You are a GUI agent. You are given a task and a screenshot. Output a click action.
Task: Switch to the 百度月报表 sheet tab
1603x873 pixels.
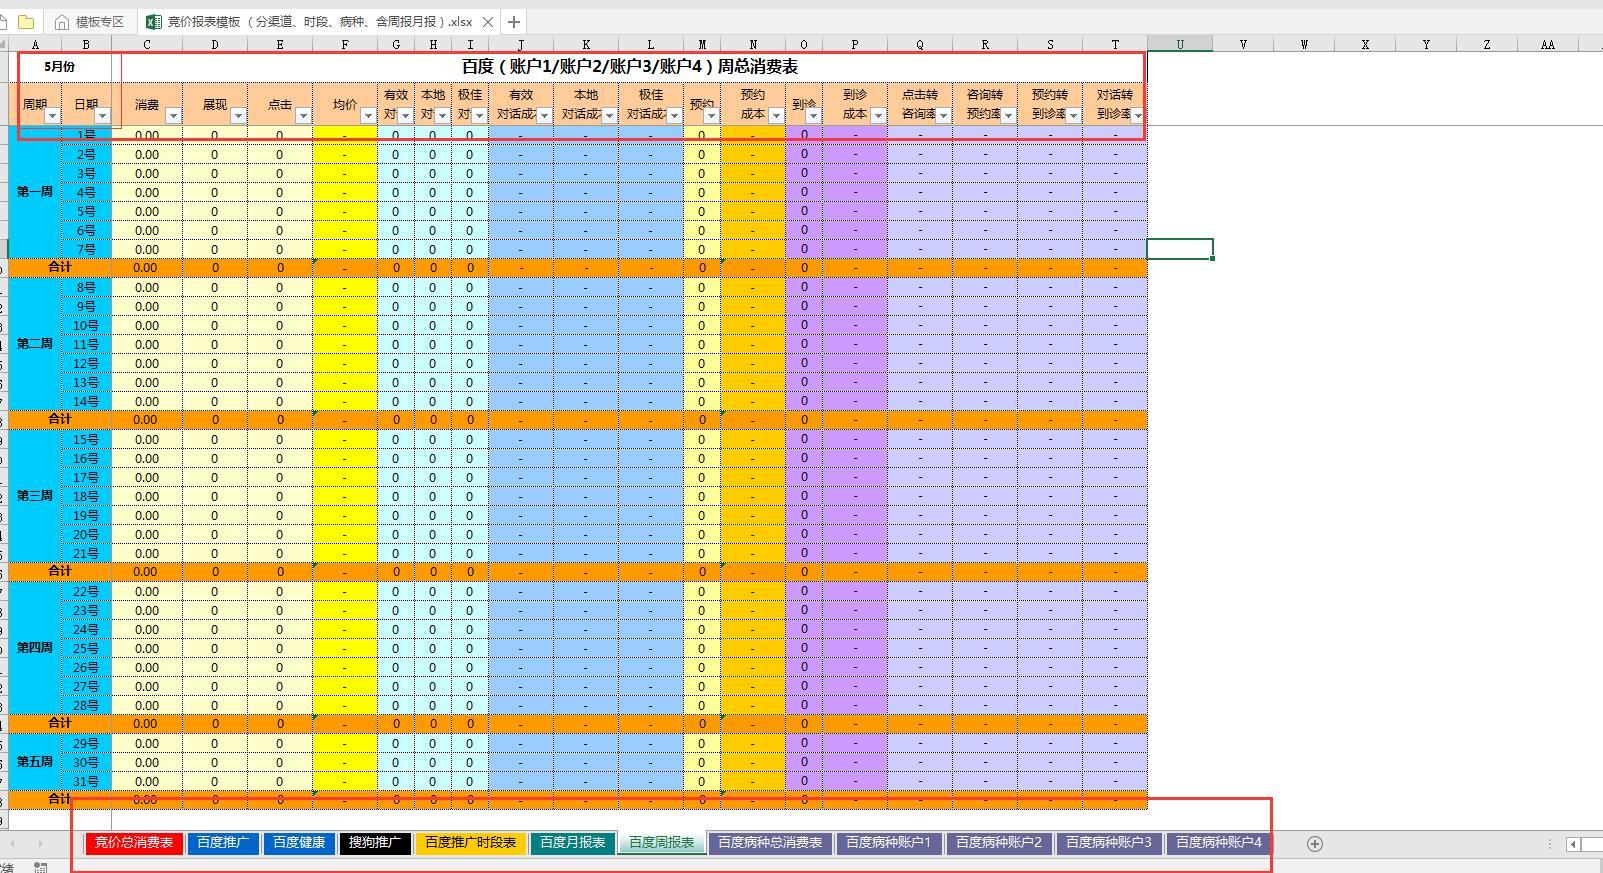pyautogui.click(x=573, y=843)
